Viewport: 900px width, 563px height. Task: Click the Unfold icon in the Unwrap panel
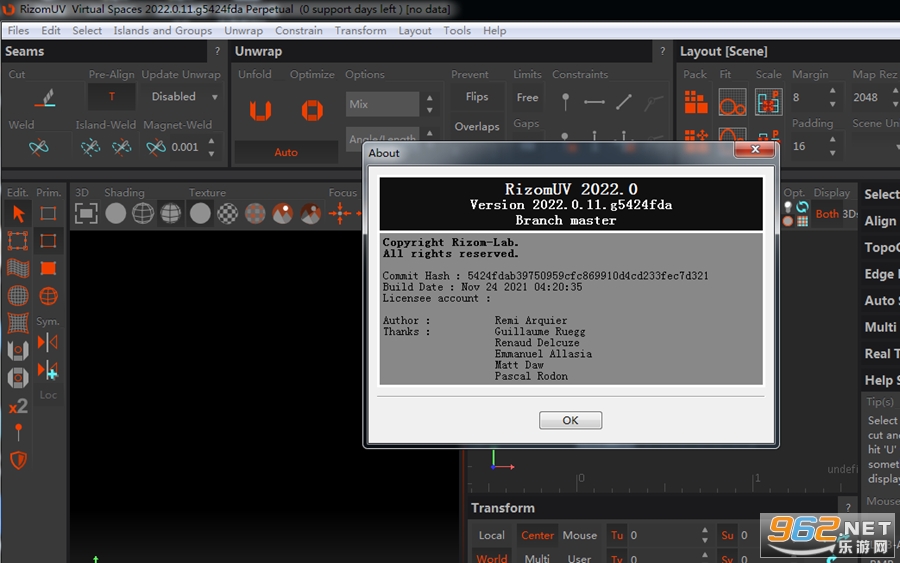click(260, 110)
